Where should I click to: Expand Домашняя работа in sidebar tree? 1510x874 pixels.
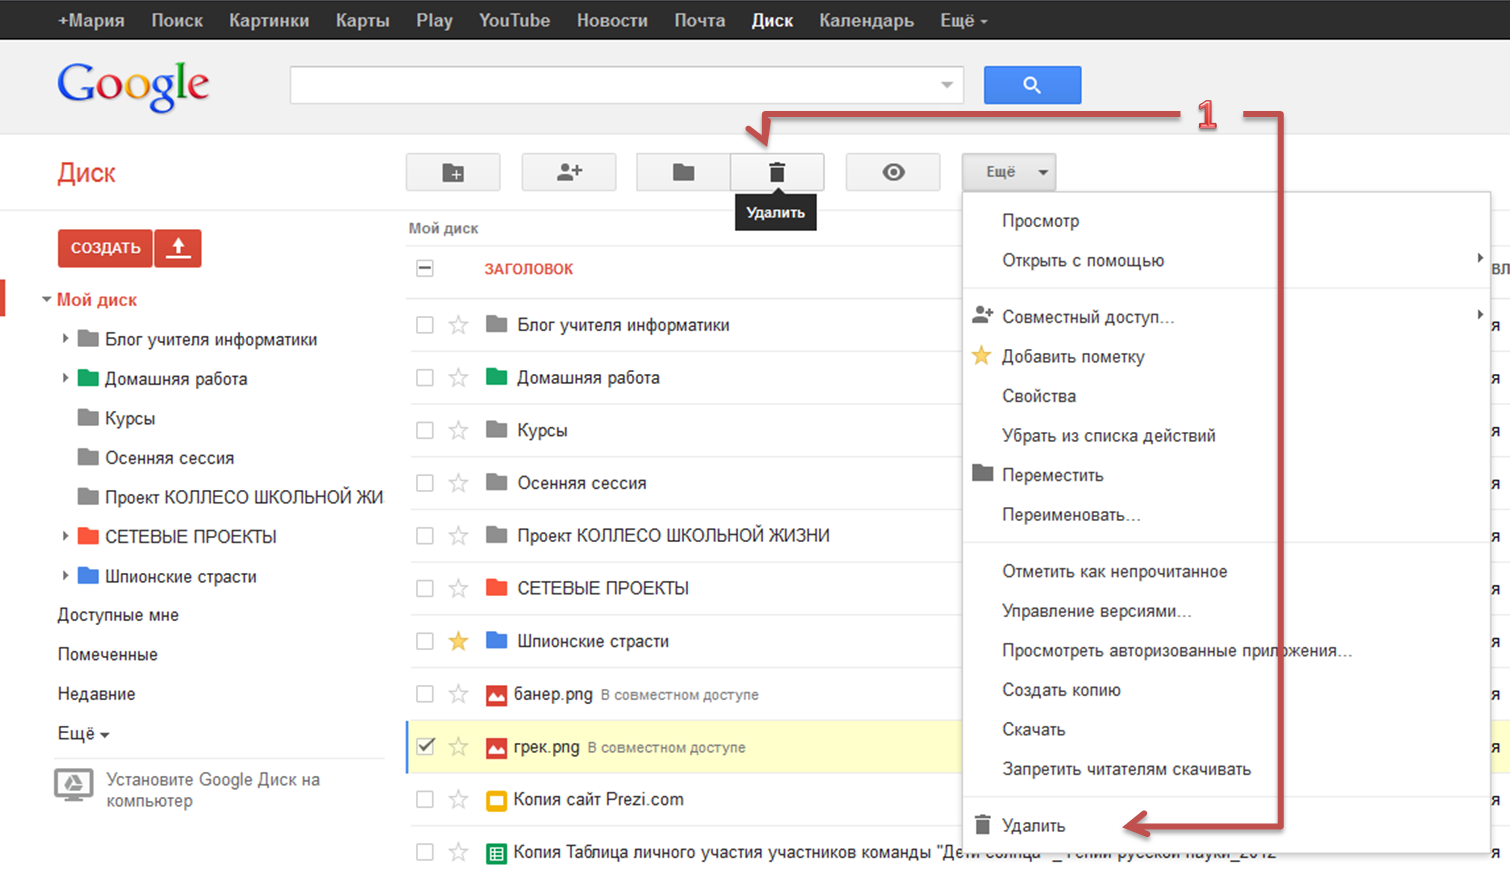65,378
